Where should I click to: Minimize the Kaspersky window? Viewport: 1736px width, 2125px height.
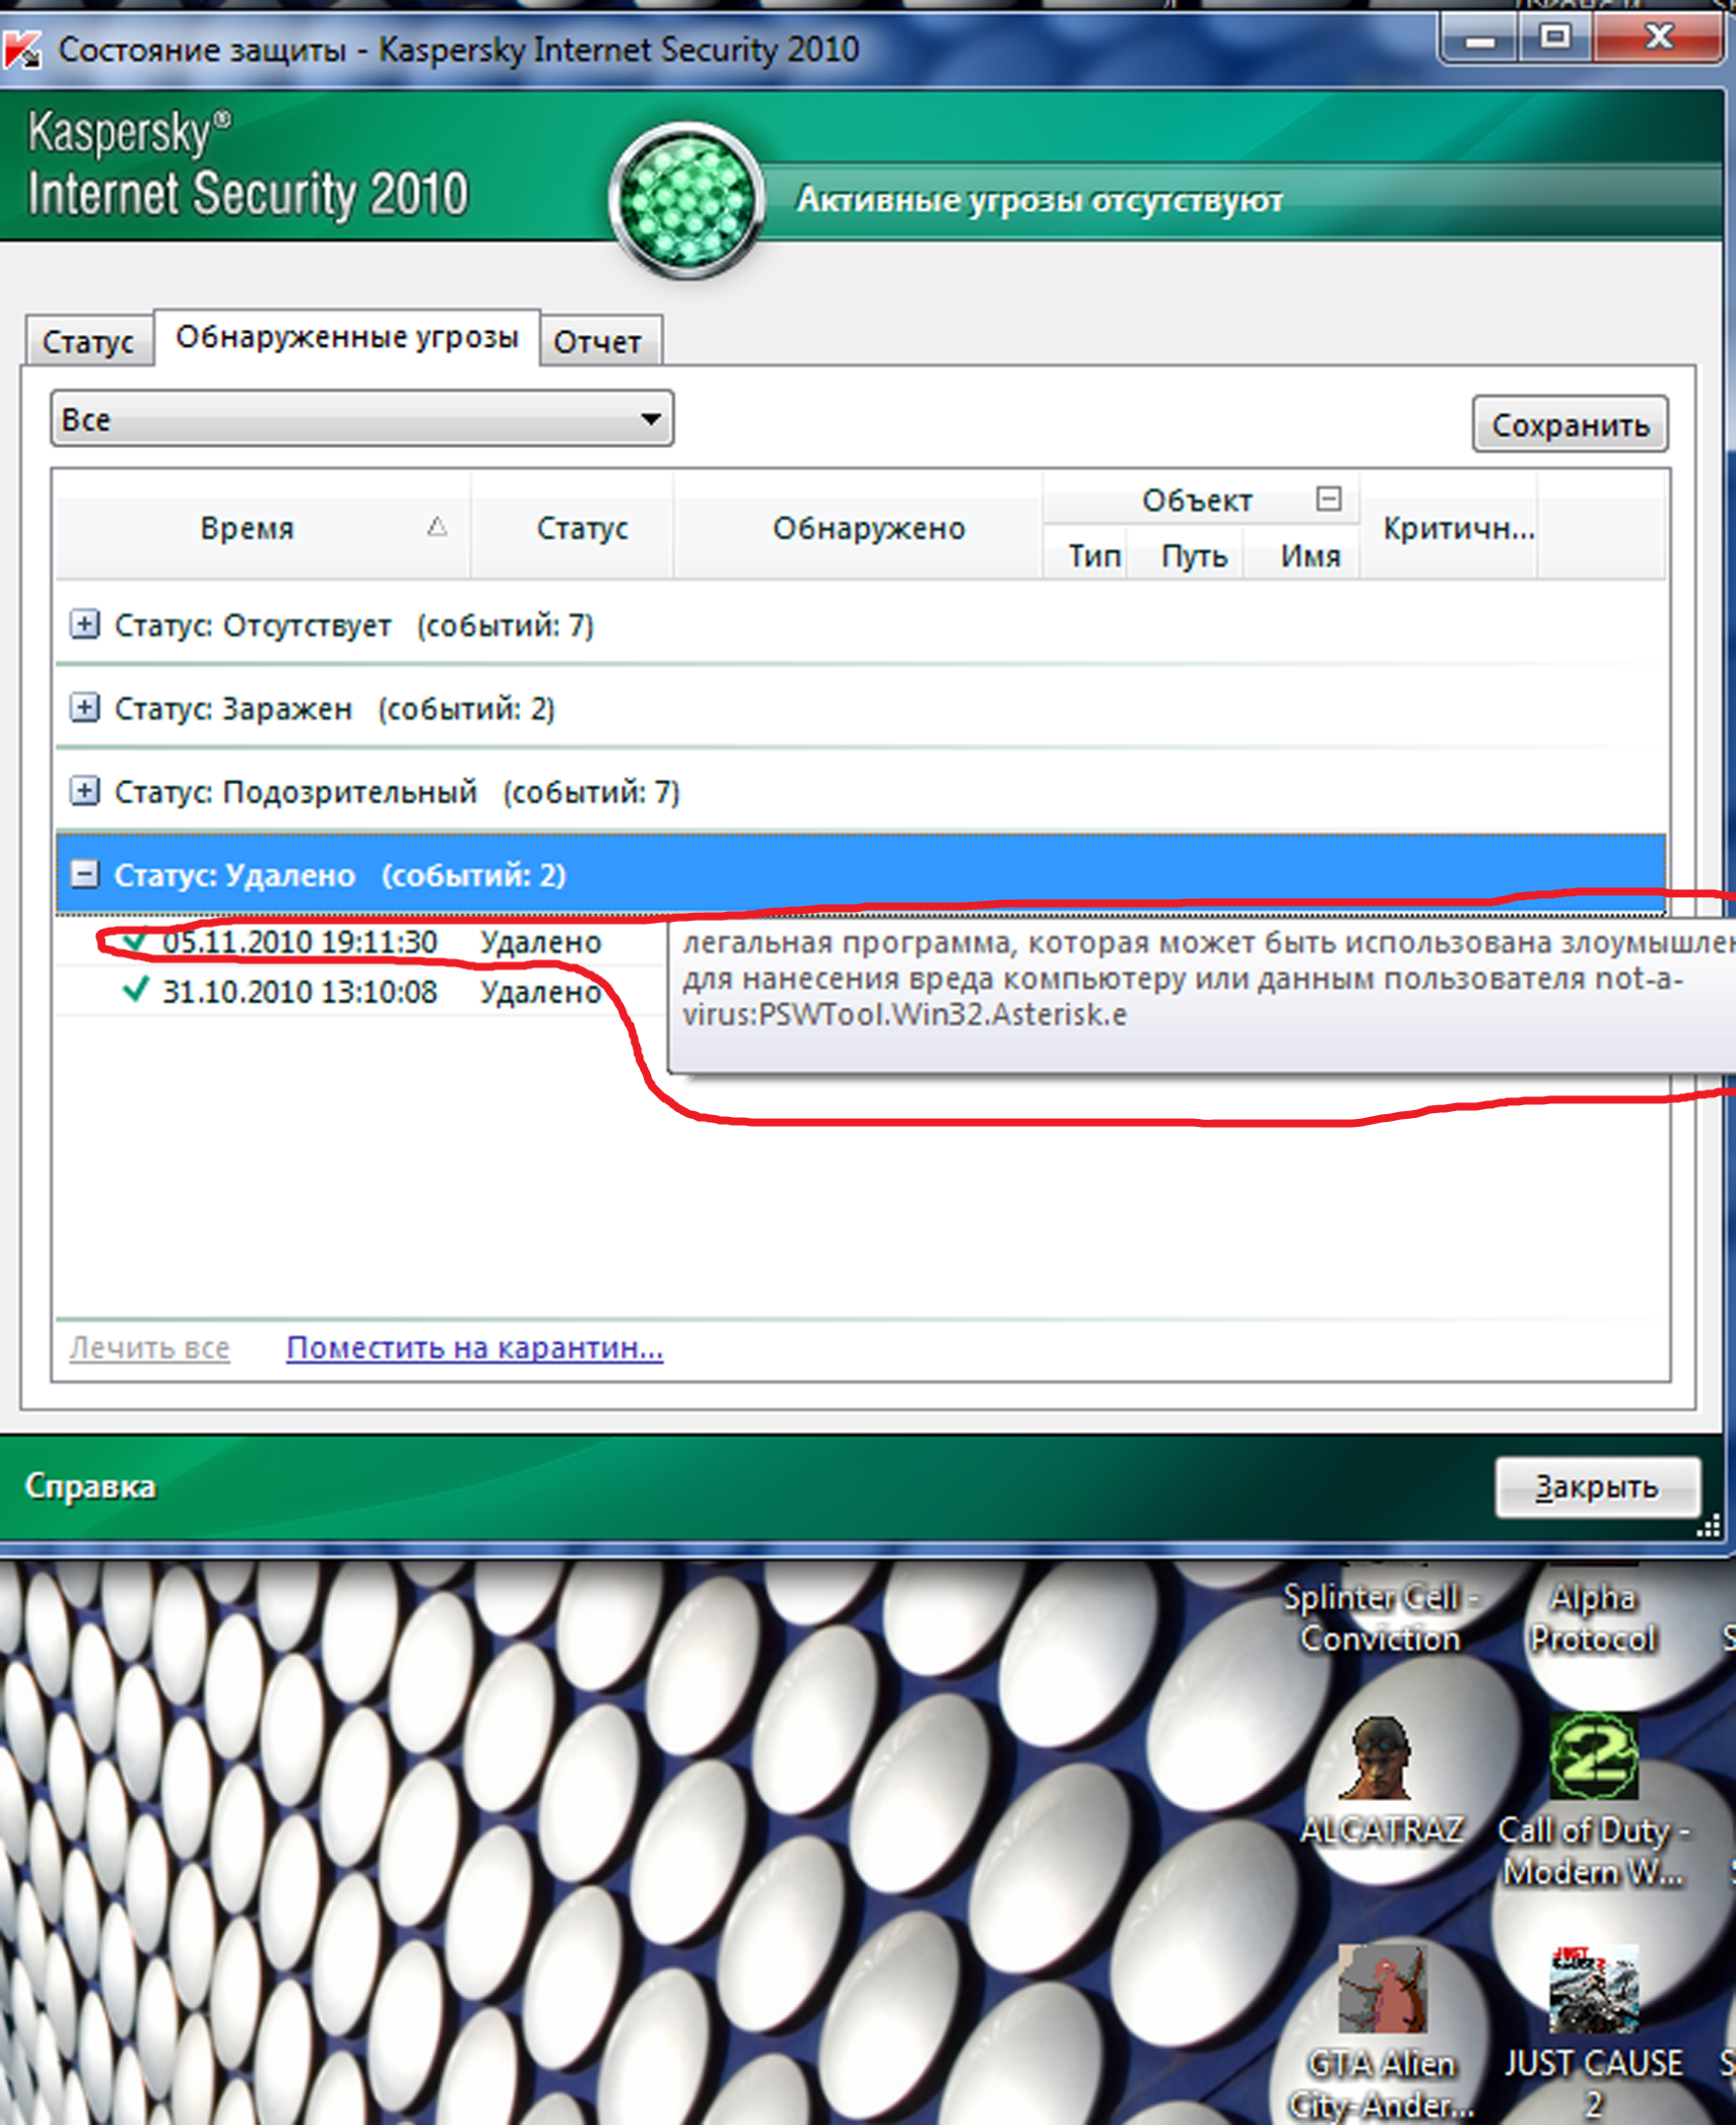tap(1481, 40)
